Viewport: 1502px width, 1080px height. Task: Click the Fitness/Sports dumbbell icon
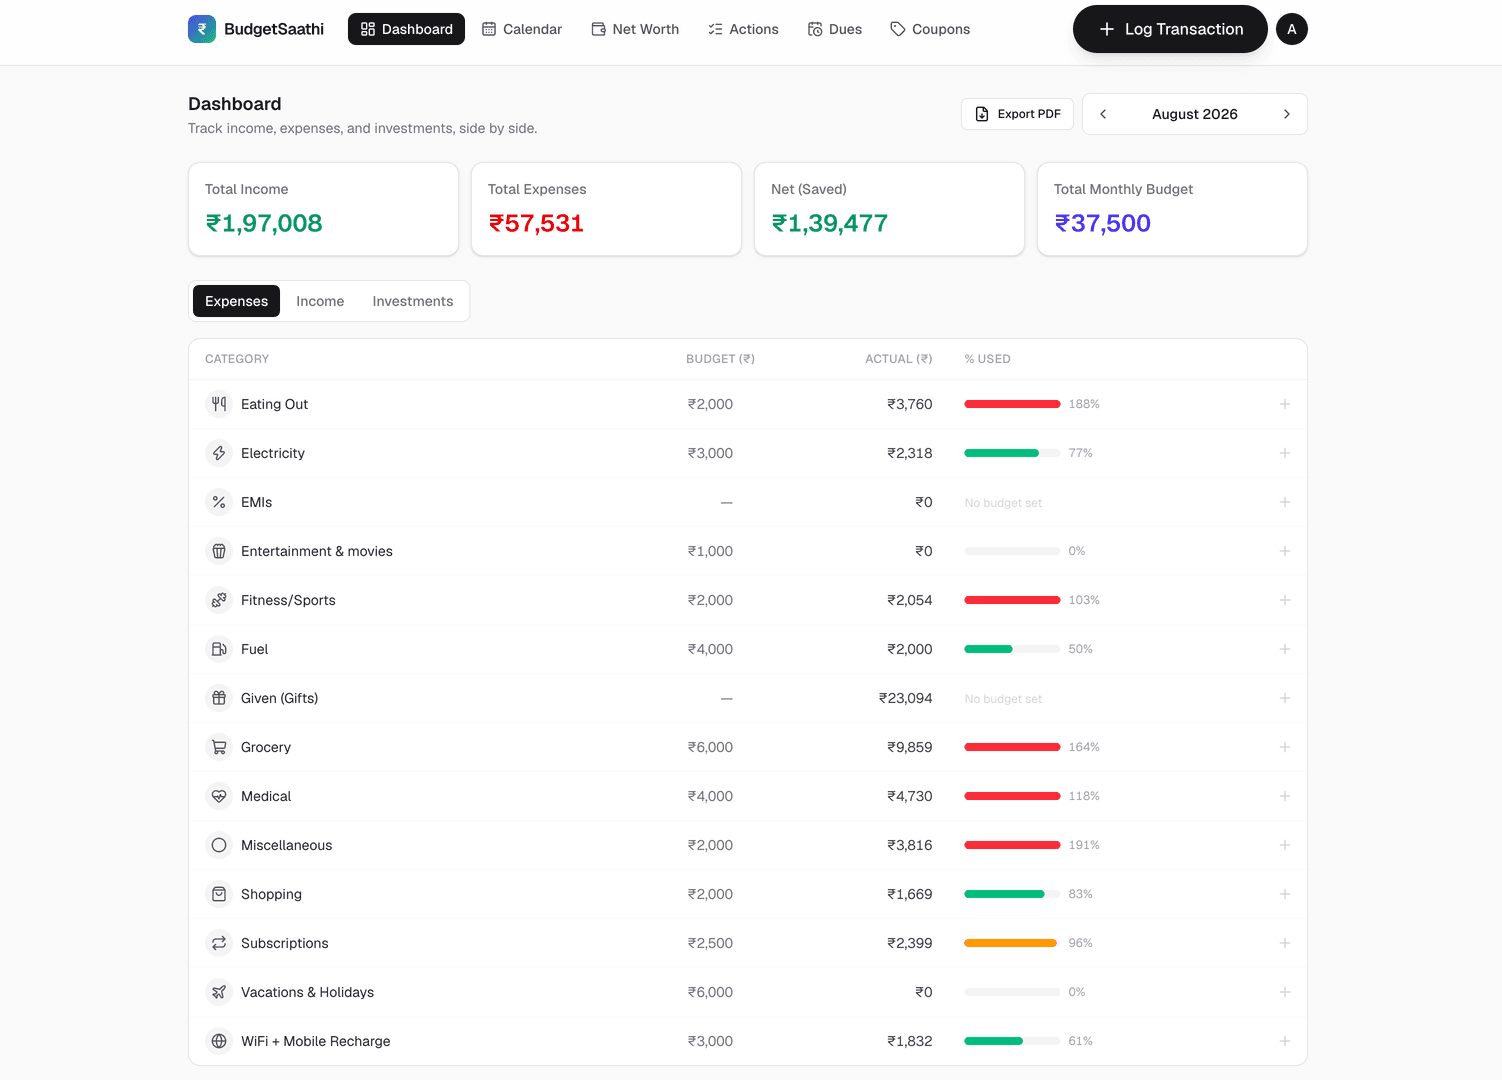click(x=219, y=600)
